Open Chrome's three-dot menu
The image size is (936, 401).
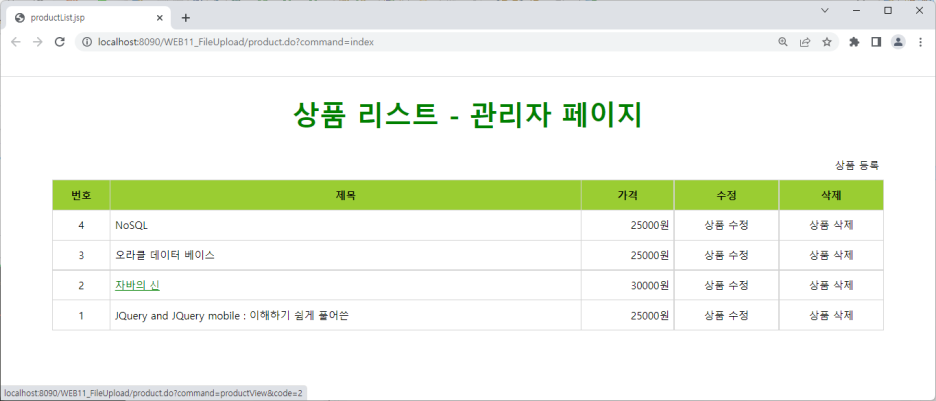pos(920,42)
